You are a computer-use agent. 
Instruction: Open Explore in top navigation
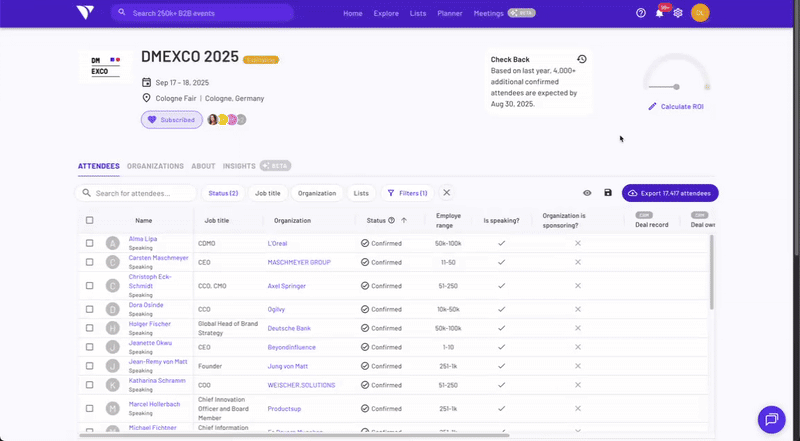(x=386, y=13)
